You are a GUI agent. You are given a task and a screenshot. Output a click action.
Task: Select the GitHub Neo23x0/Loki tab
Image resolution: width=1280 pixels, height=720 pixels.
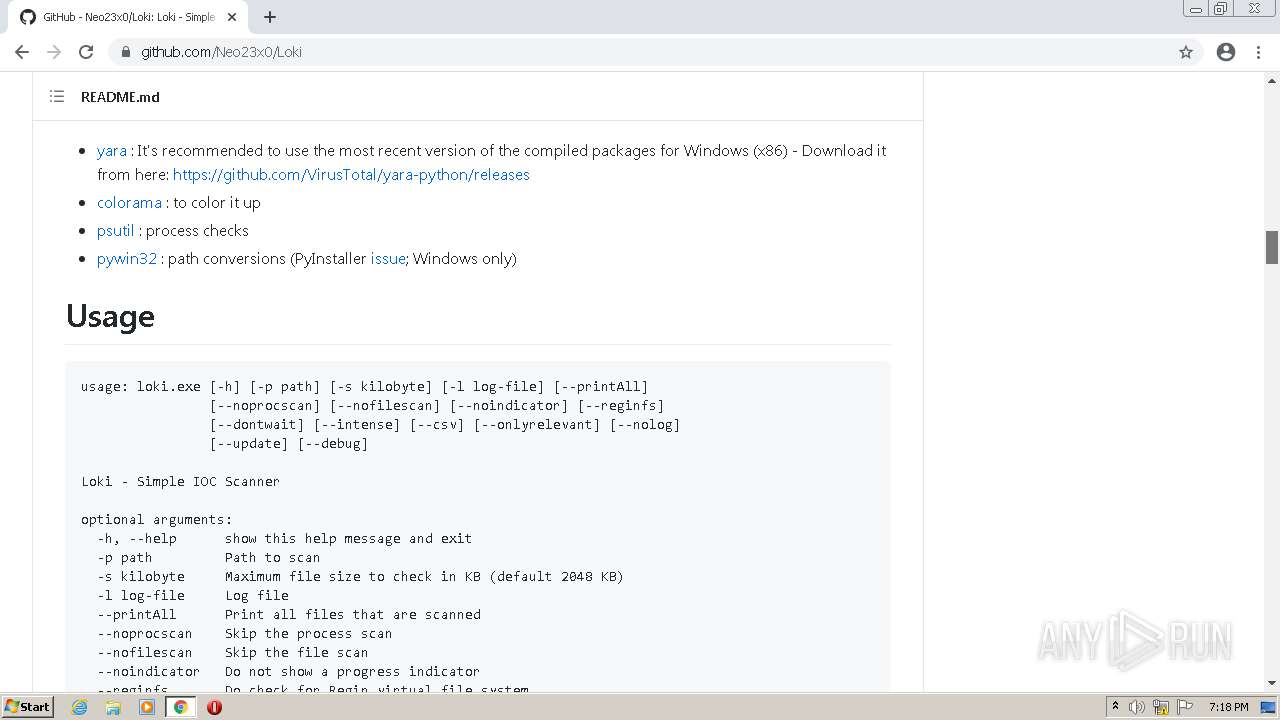(x=127, y=17)
